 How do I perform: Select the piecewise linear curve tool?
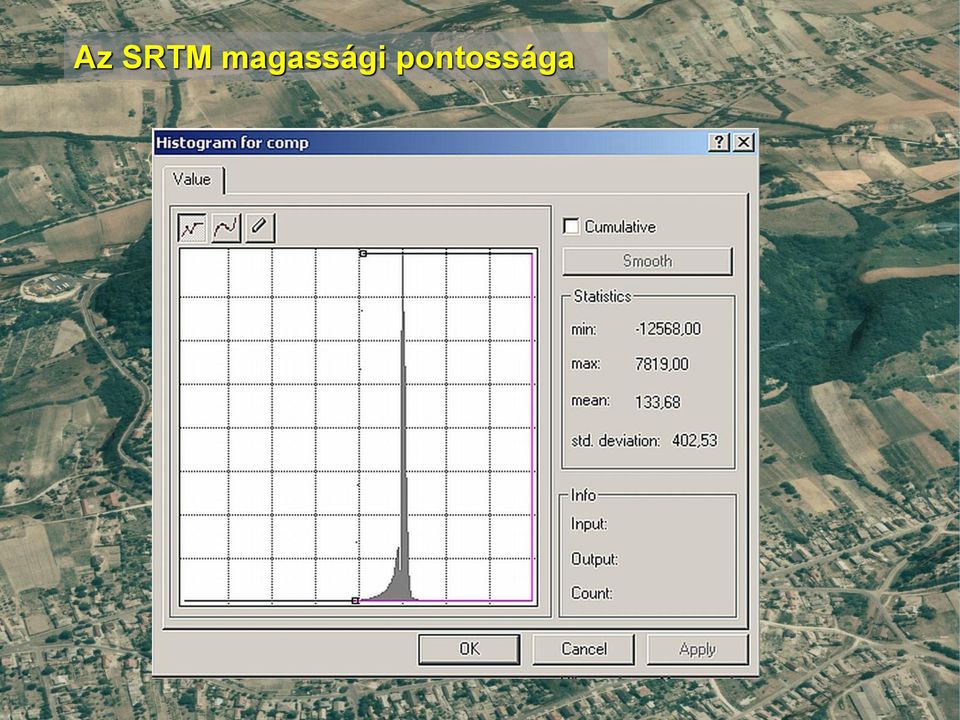tap(192, 228)
